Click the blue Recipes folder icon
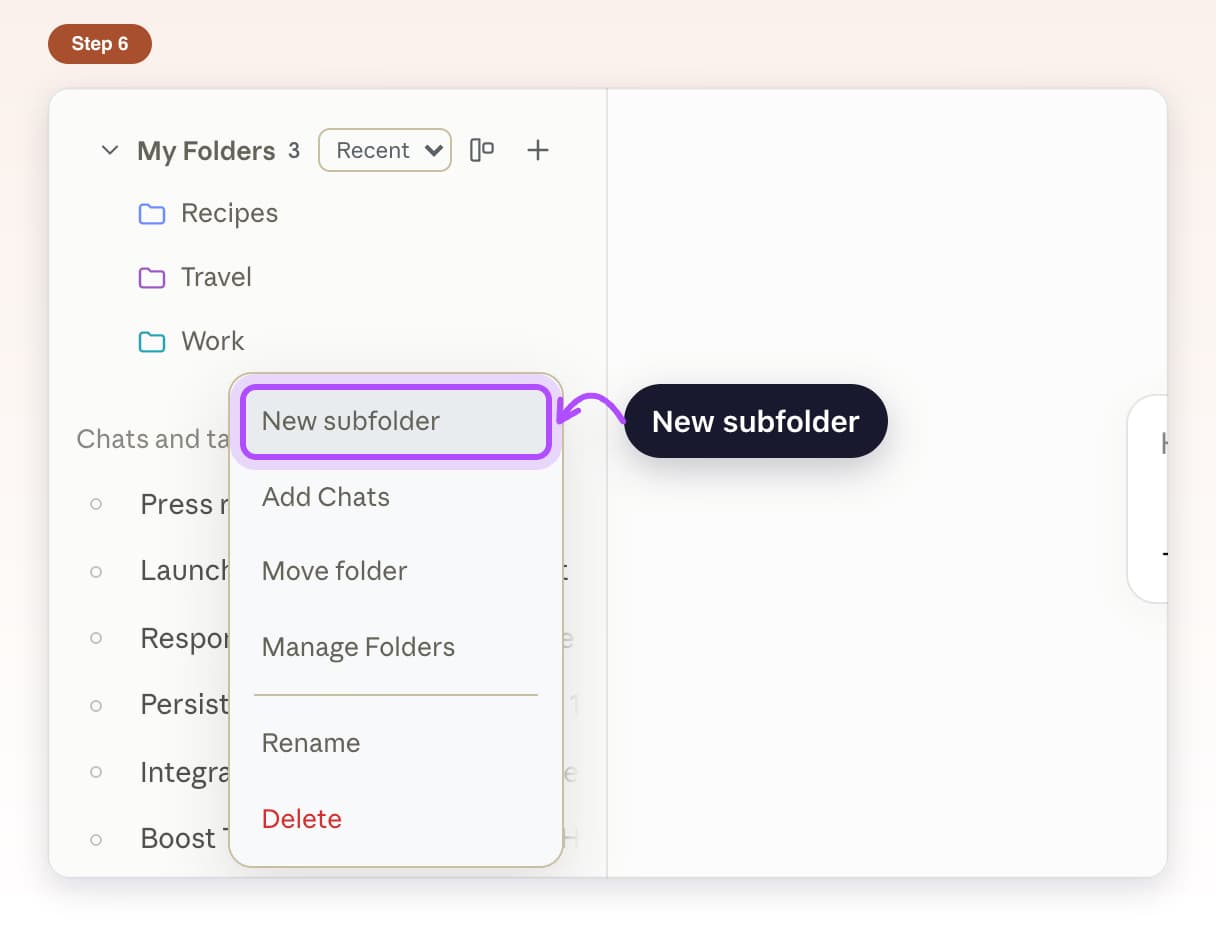Image resolution: width=1216 pixels, height=926 pixels. [152, 213]
